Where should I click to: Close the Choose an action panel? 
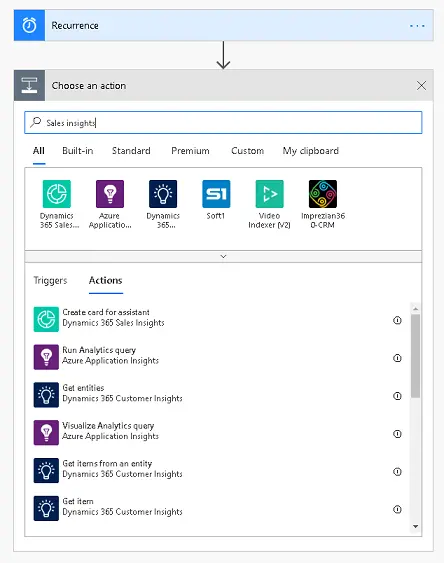[x=421, y=85]
